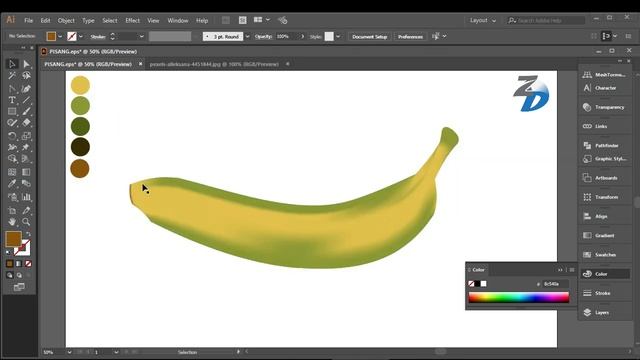Click the Preferences button
The image size is (640, 360).
(x=410, y=37)
